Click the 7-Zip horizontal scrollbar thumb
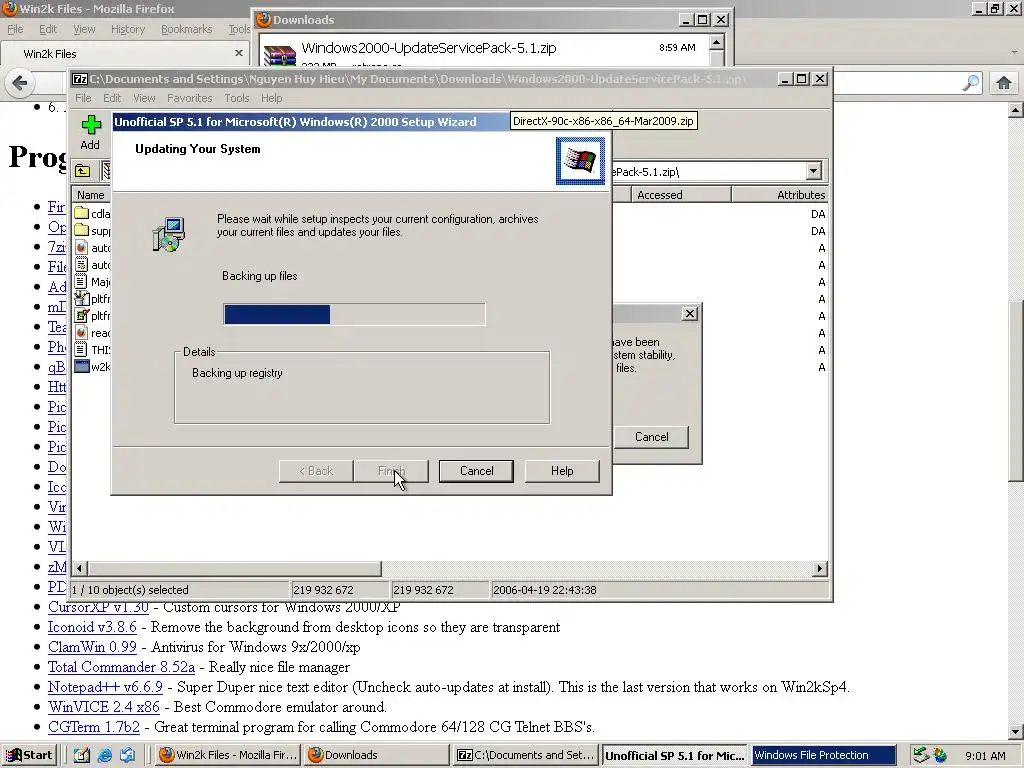The image size is (1024, 768). [234, 569]
